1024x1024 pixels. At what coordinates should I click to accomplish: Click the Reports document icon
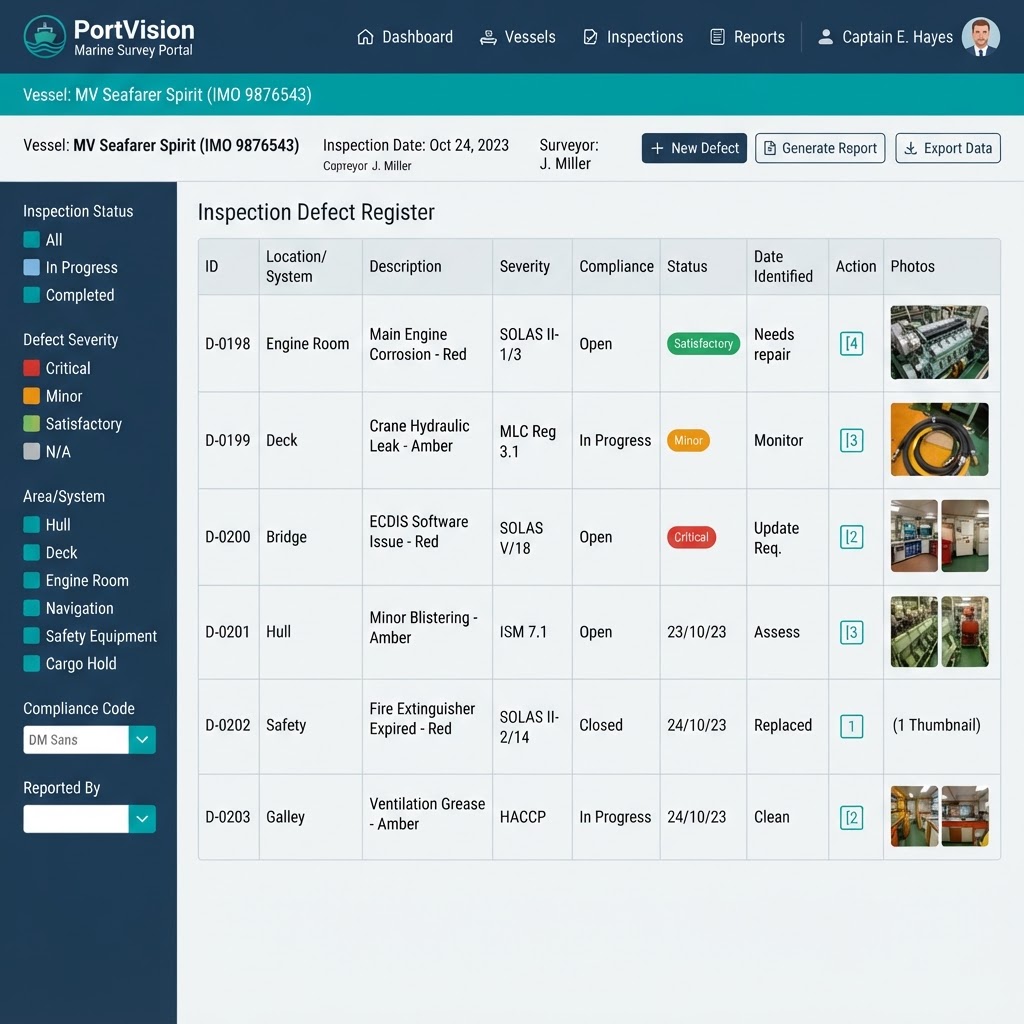(x=717, y=37)
